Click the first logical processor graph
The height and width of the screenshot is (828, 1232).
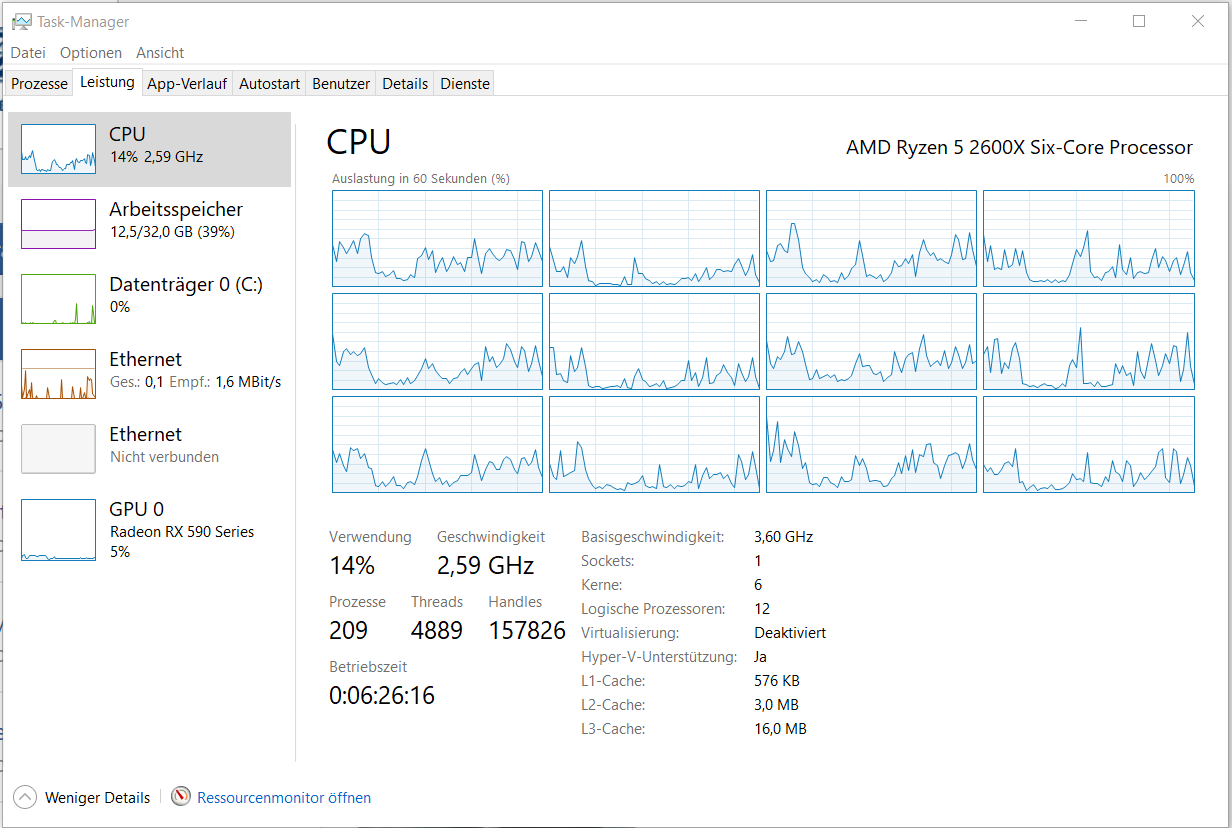click(x=437, y=239)
